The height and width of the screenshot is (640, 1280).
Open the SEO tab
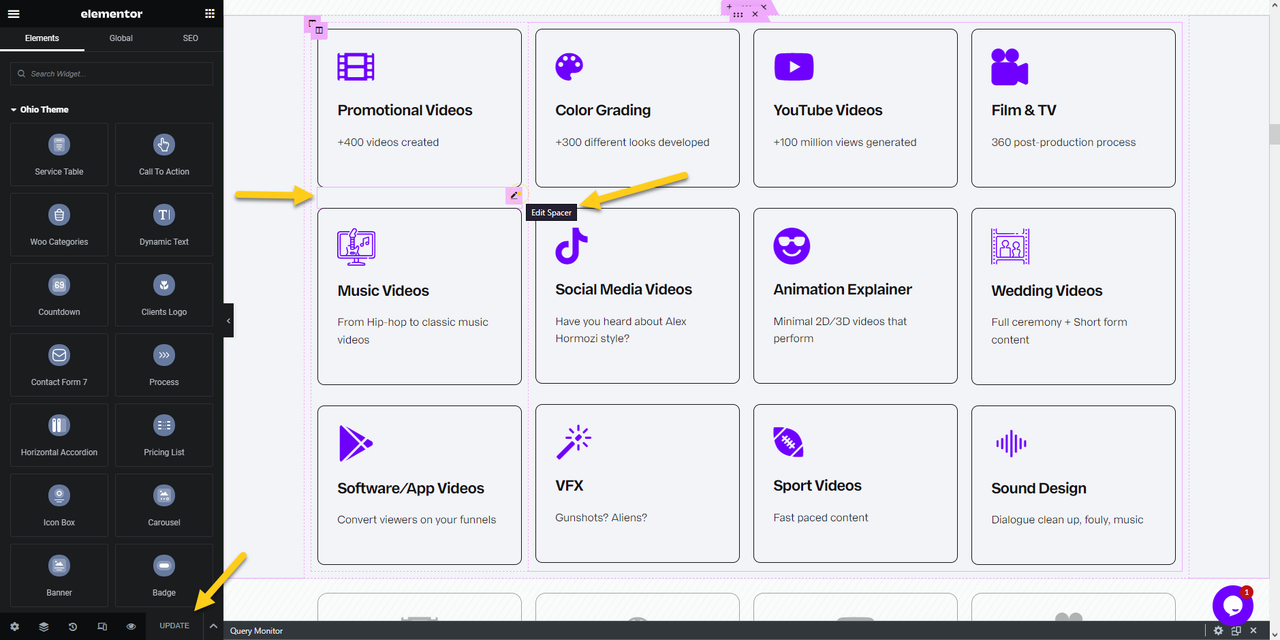click(190, 38)
